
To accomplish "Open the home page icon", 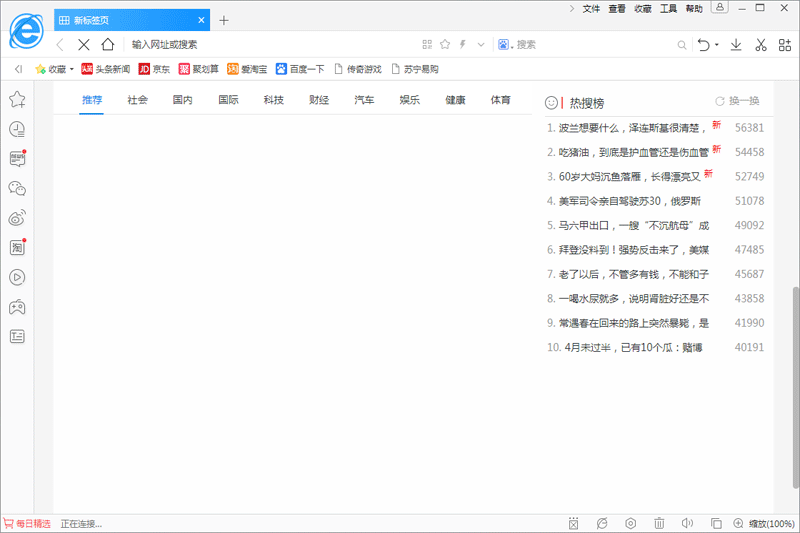I will tap(108, 44).
